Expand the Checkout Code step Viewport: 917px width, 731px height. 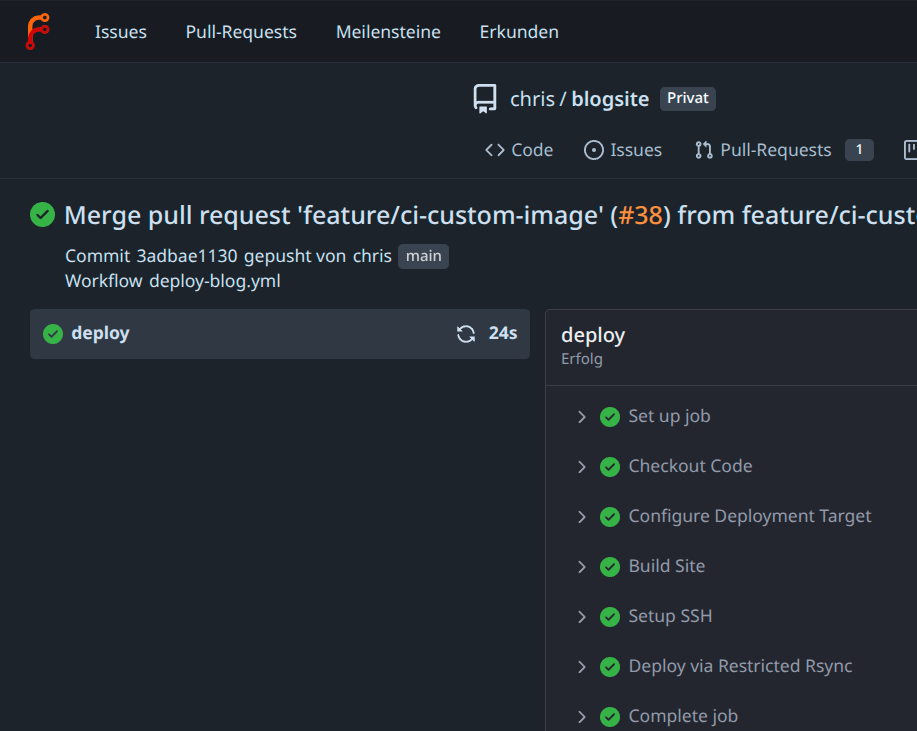pos(583,466)
